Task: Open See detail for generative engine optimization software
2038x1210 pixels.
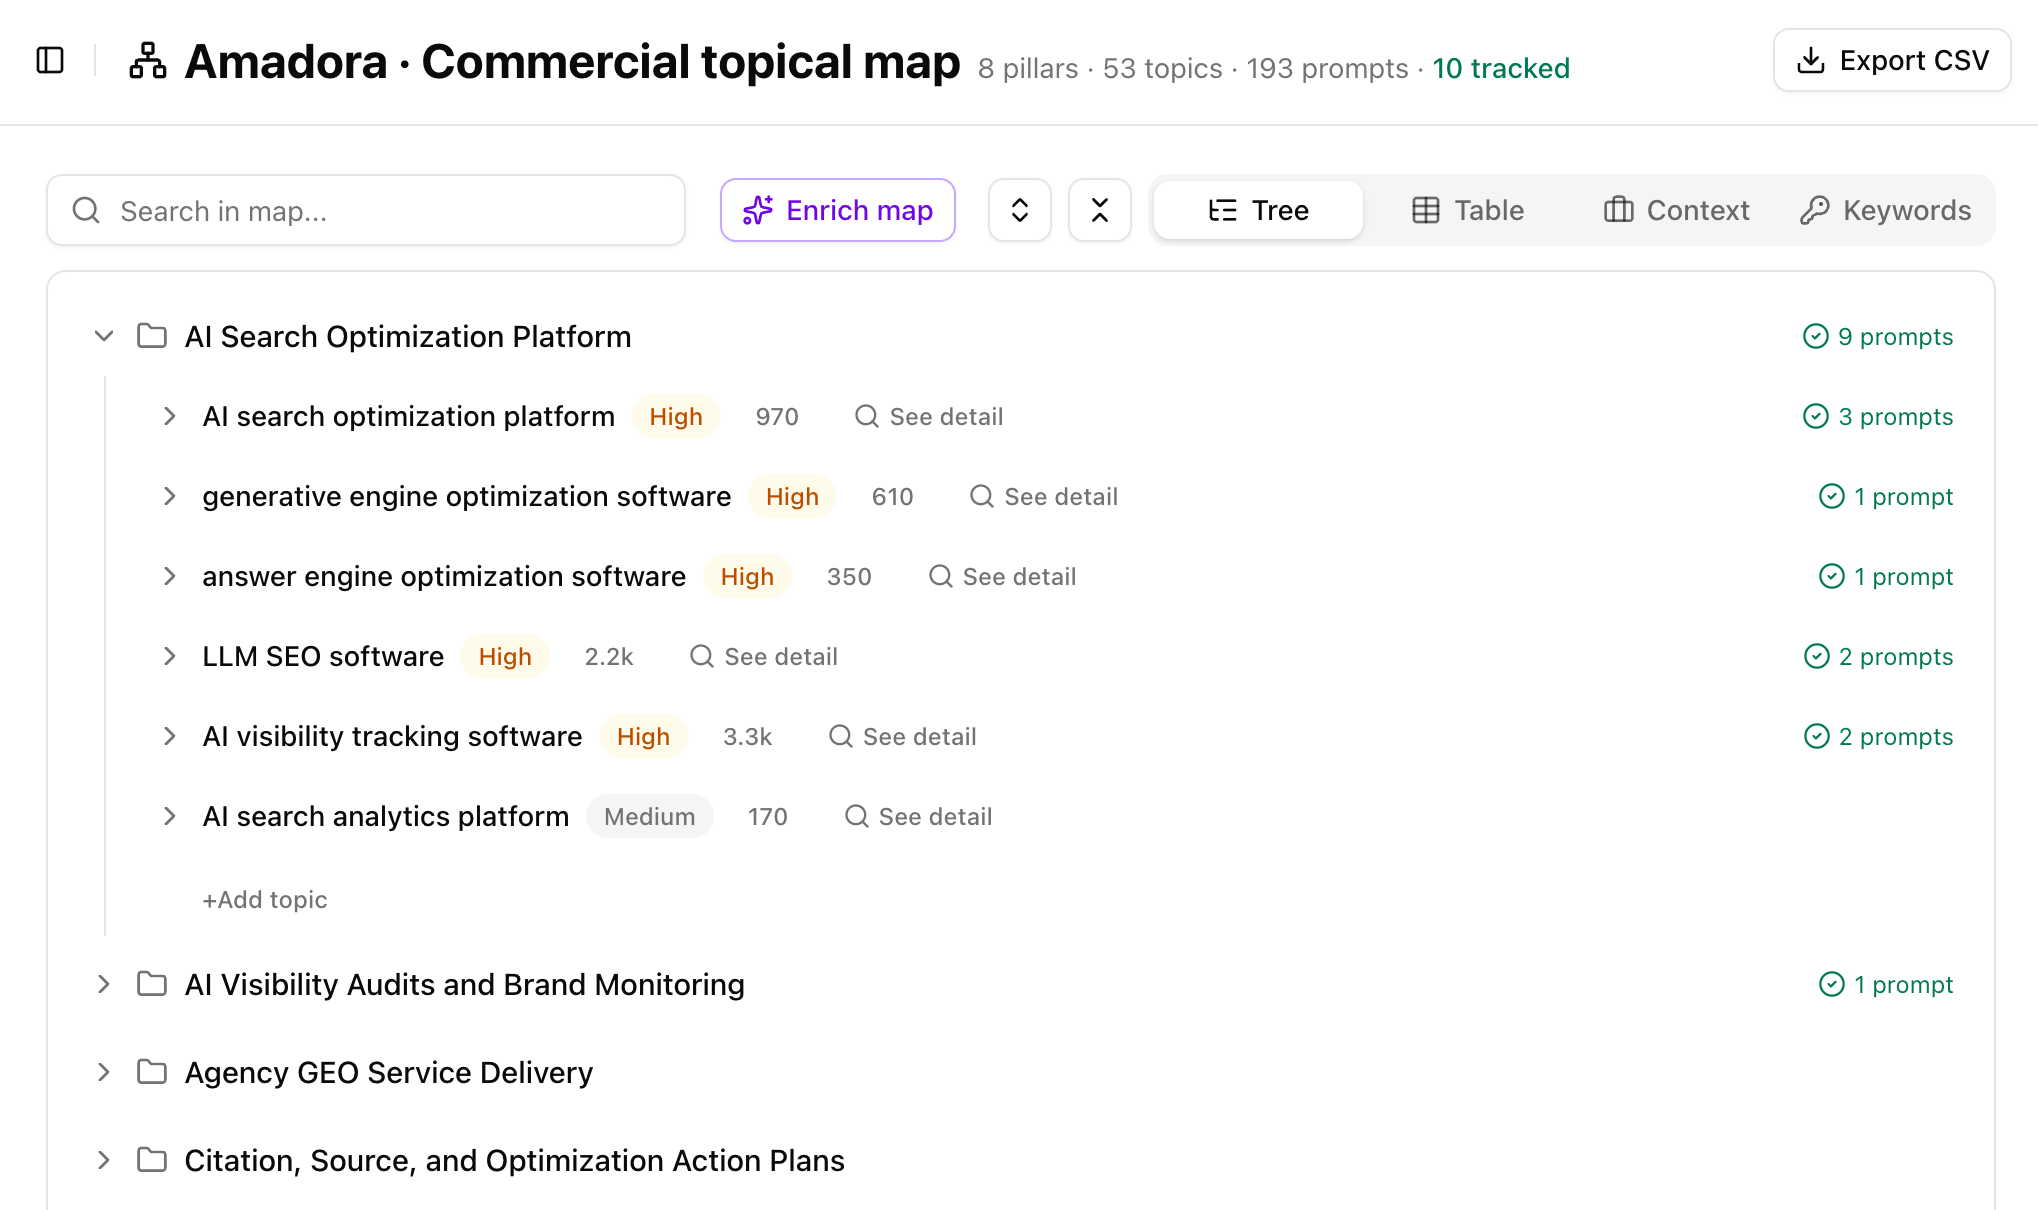Action: tap(1044, 496)
